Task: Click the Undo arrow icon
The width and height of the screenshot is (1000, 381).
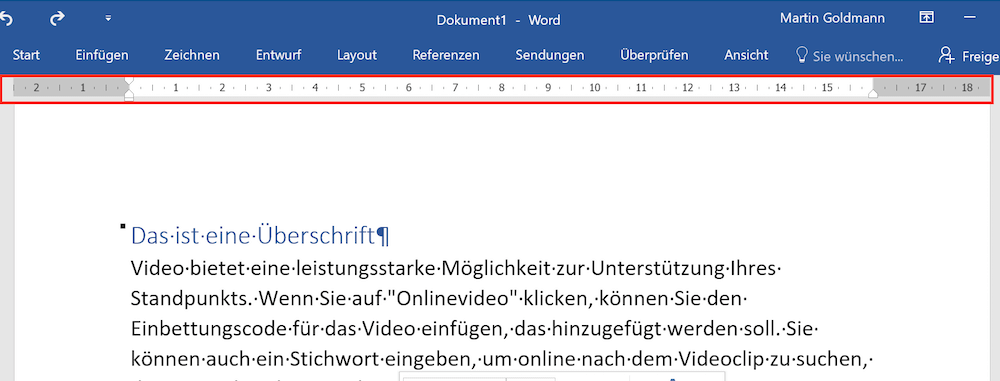Action: tap(6, 20)
